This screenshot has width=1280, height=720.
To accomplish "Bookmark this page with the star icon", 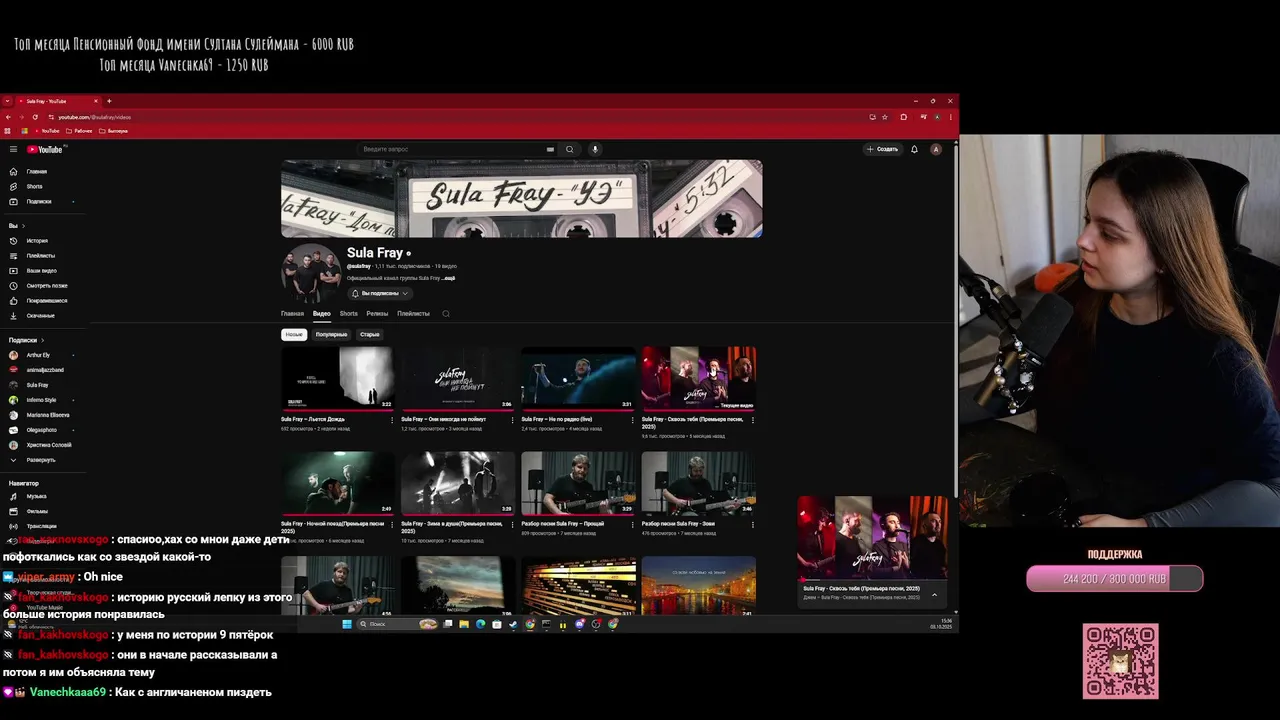I will [x=885, y=117].
